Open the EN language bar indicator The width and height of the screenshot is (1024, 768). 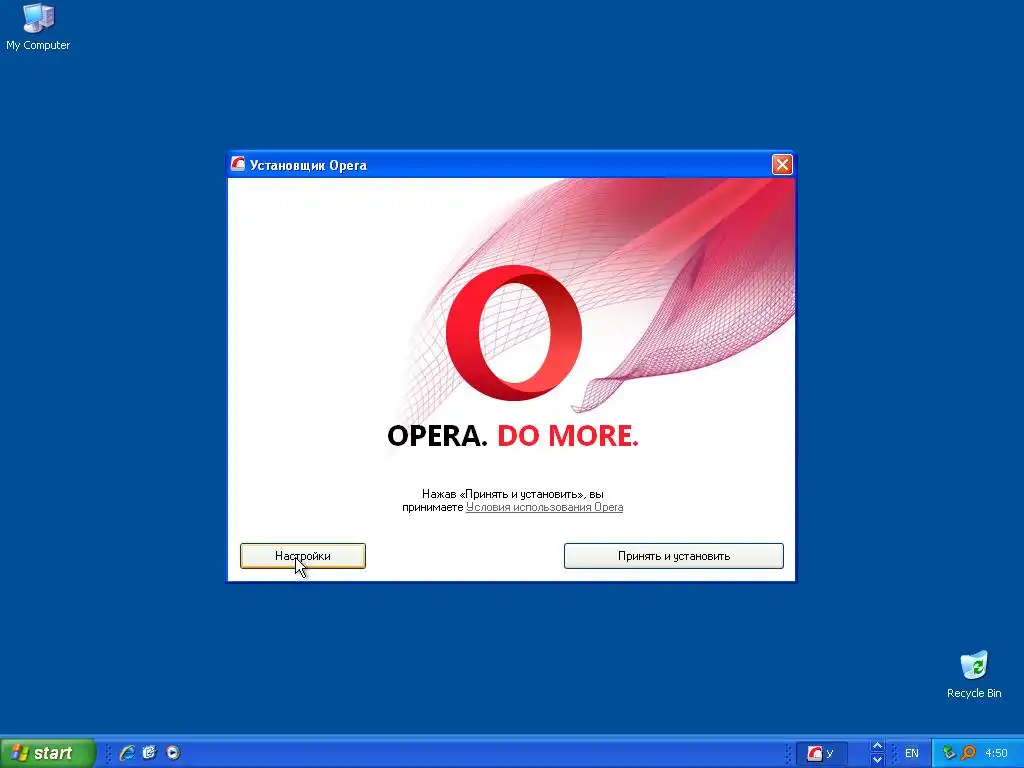(912, 754)
